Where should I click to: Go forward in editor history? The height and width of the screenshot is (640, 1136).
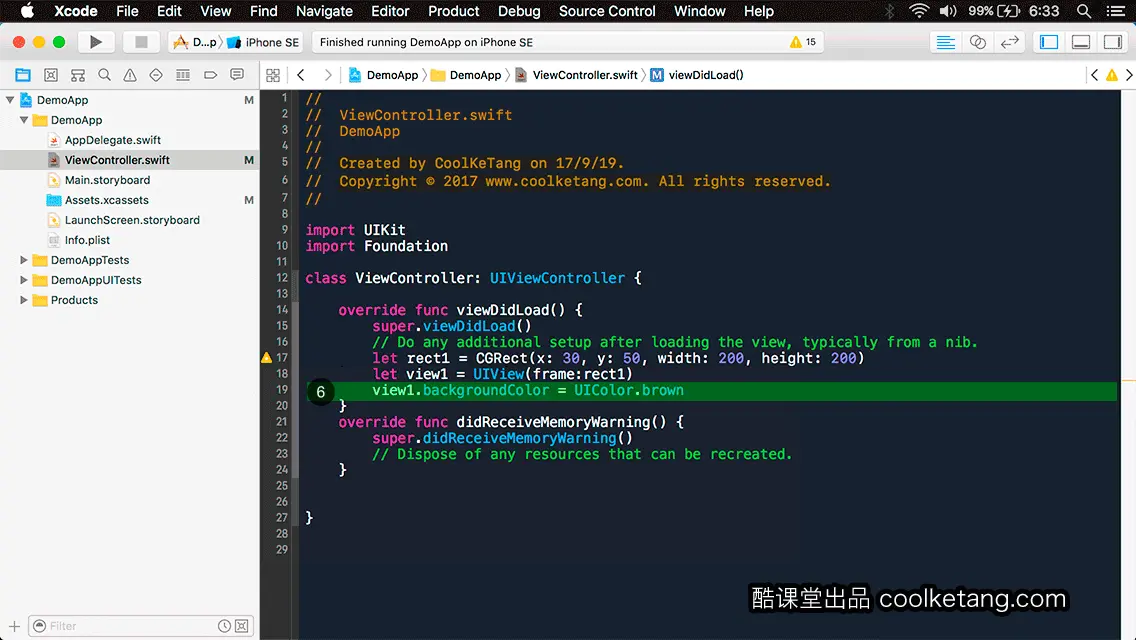(327, 75)
